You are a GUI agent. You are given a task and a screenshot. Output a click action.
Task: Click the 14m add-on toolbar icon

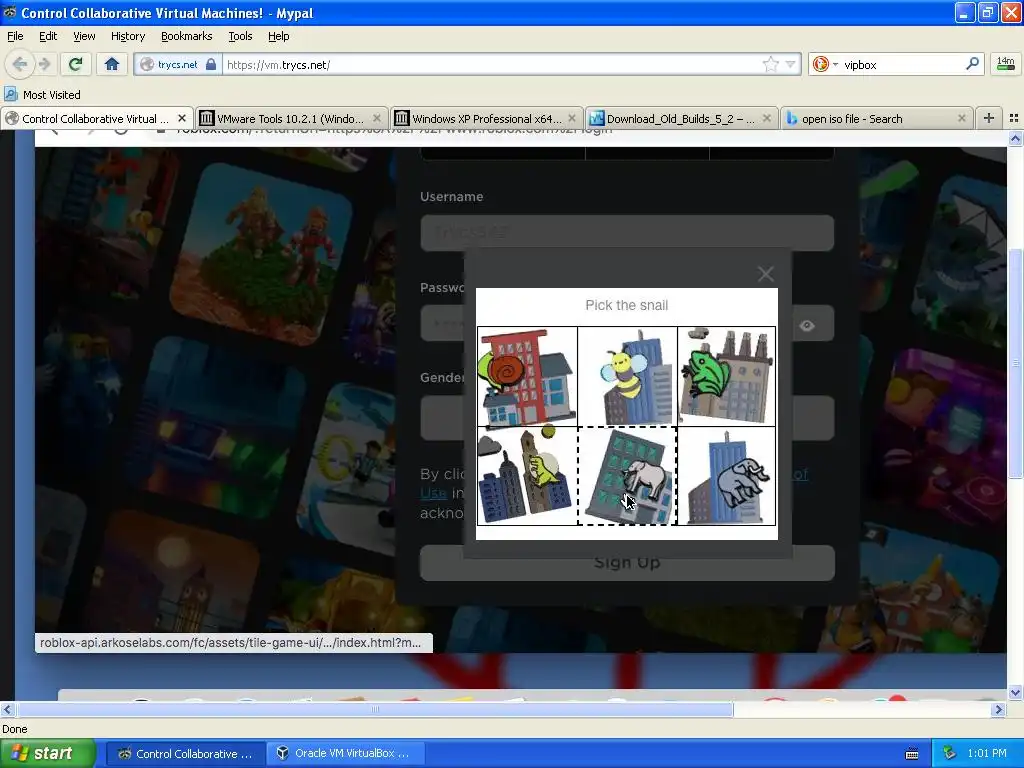click(x=1006, y=63)
